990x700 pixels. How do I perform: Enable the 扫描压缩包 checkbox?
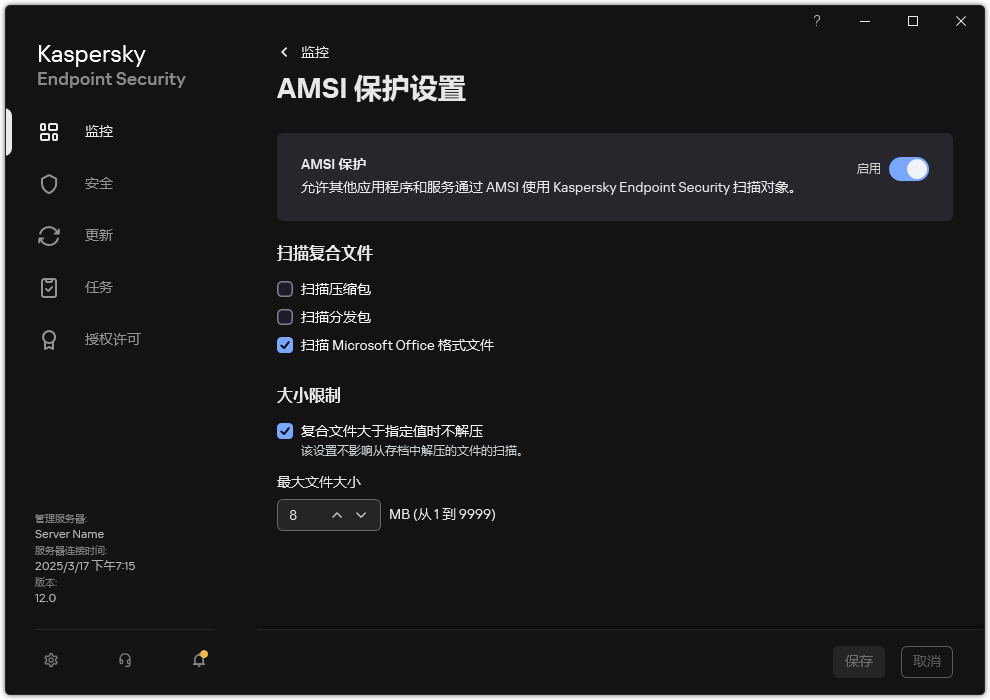pyautogui.click(x=284, y=289)
